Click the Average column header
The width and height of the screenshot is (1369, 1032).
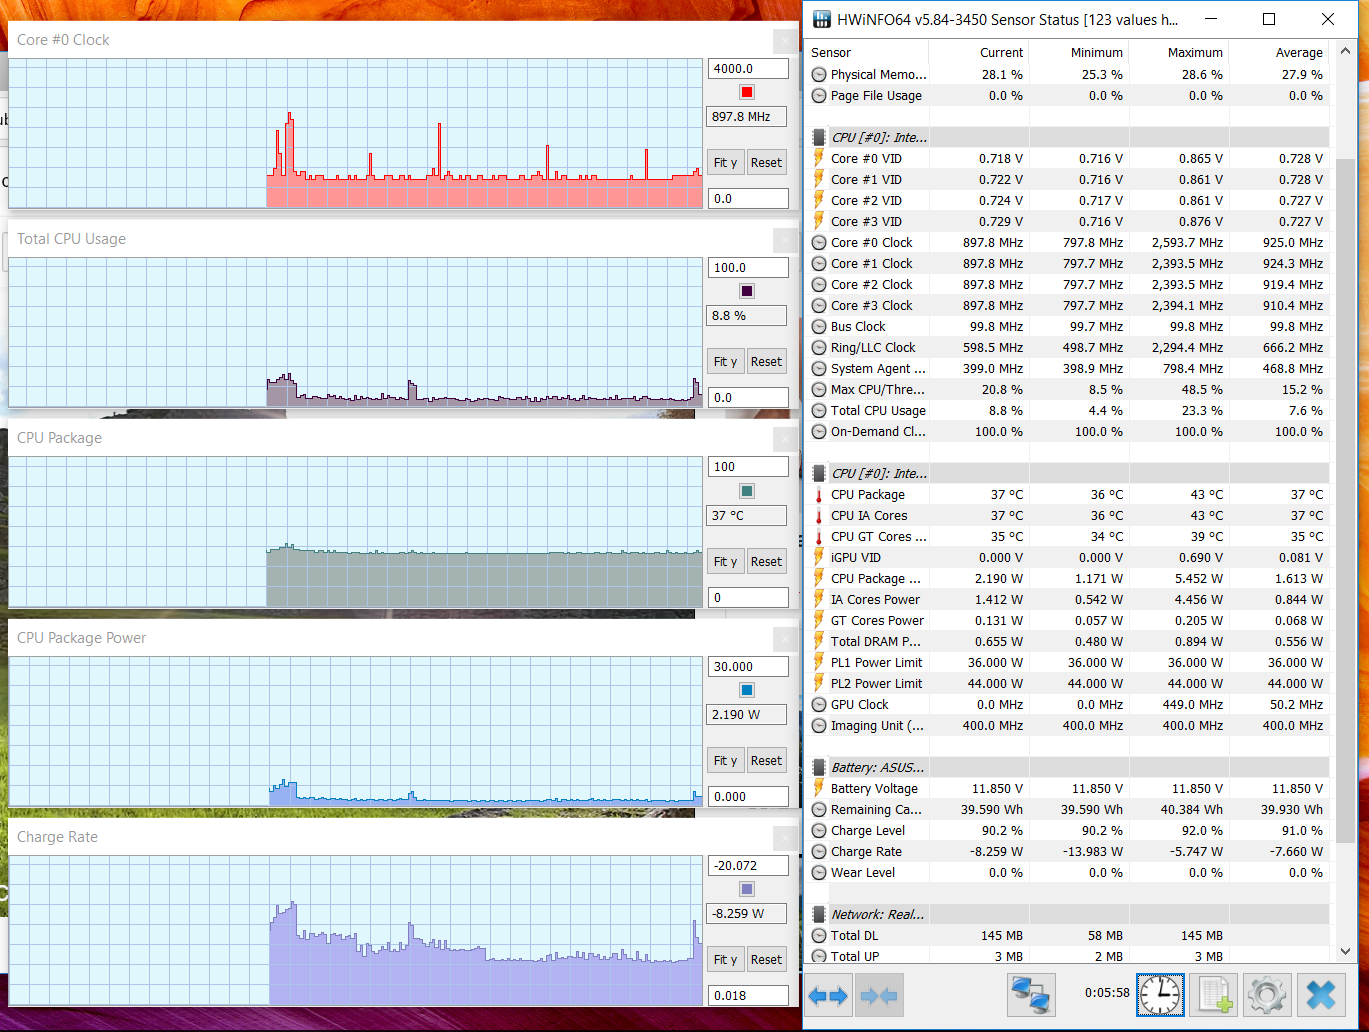[1279, 52]
